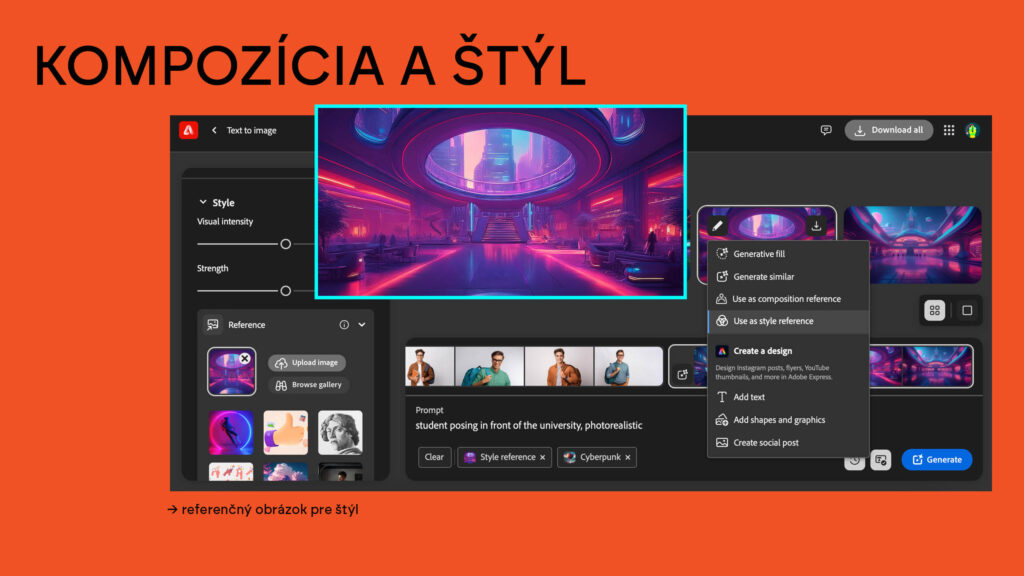The width and height of the screenshot is (1024, 576).
Task: Click the image icon beside Create social post
Action: pyautogui.click(x=722, y=442)
